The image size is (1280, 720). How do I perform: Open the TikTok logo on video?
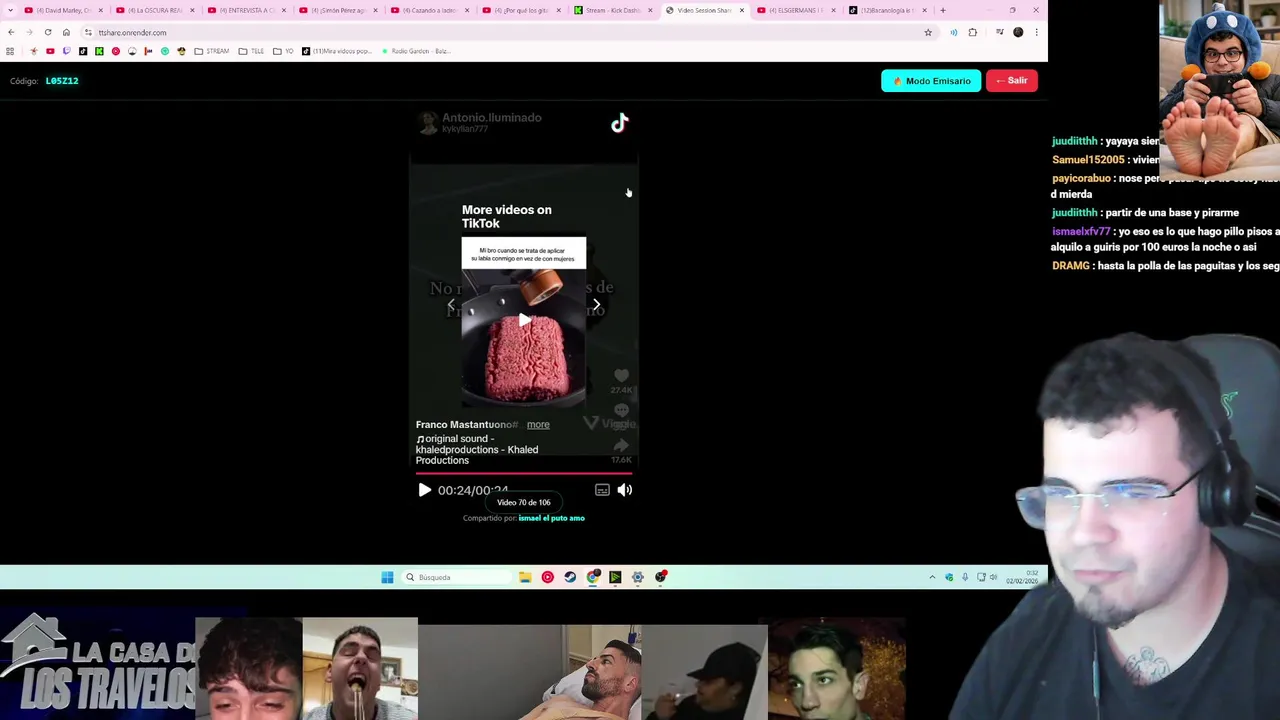pyautogui.click(x=620, y=123)
